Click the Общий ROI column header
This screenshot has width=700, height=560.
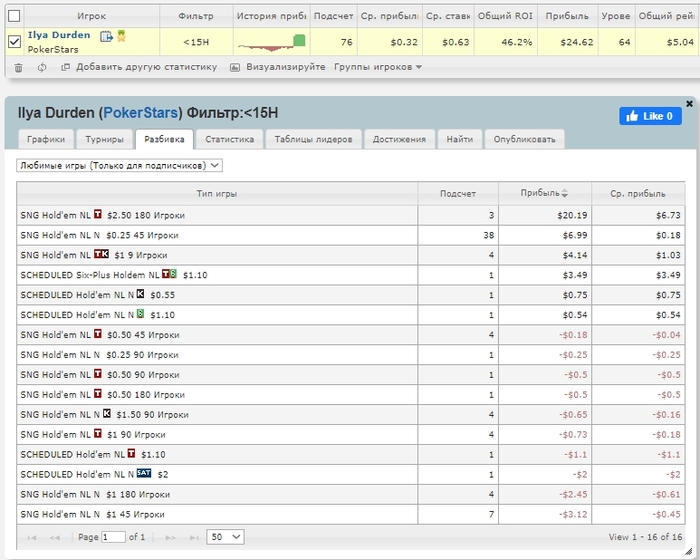coord(505,16)
